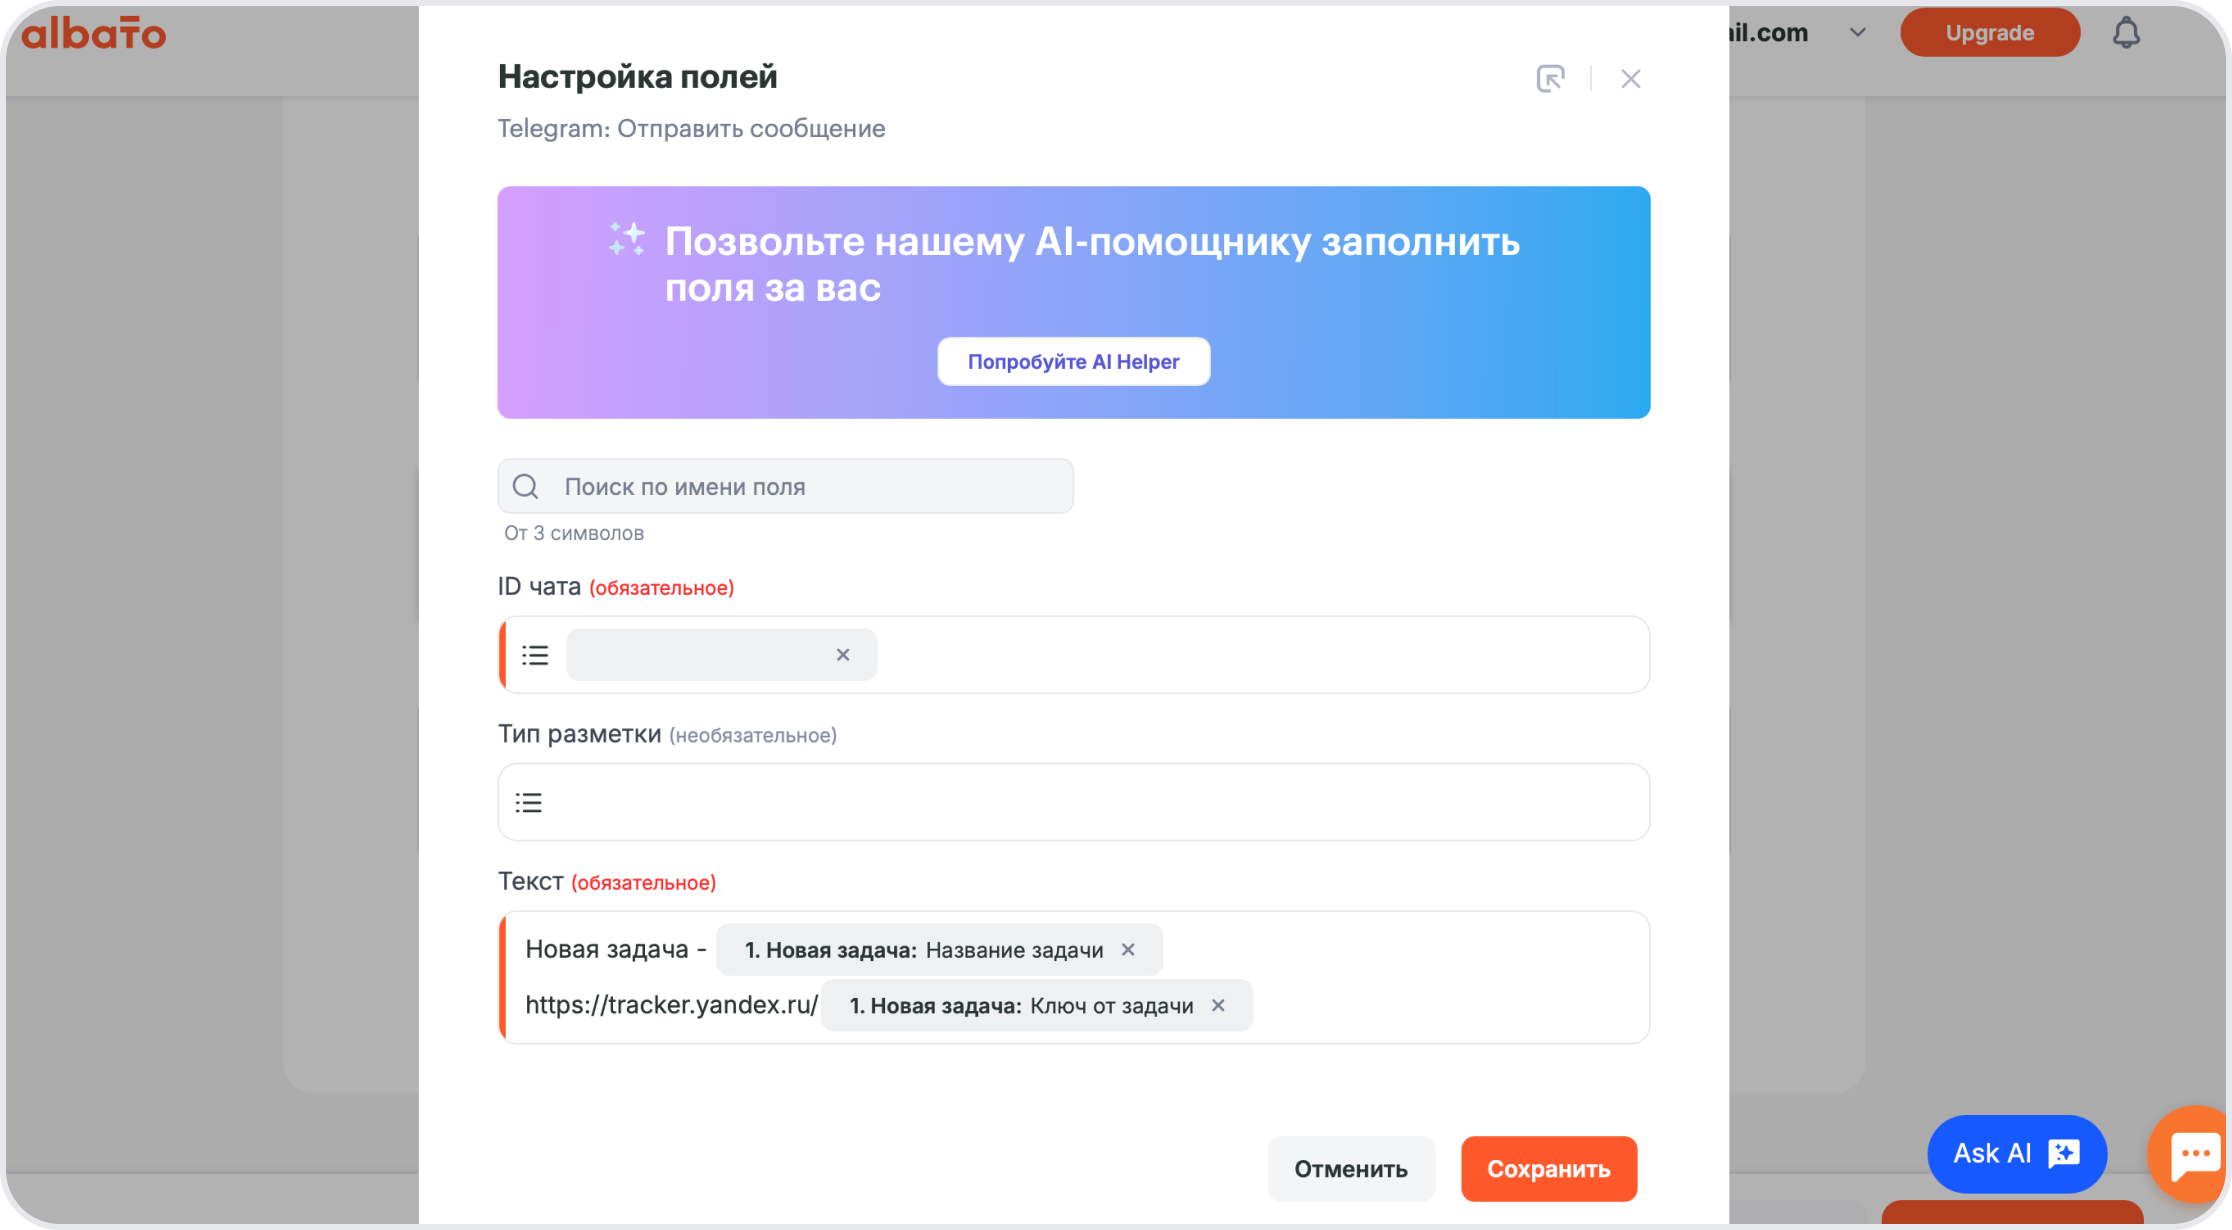Open the notifications bell
The height and width of the screenshot is (1230, 2232).
tap(2126, 33)
